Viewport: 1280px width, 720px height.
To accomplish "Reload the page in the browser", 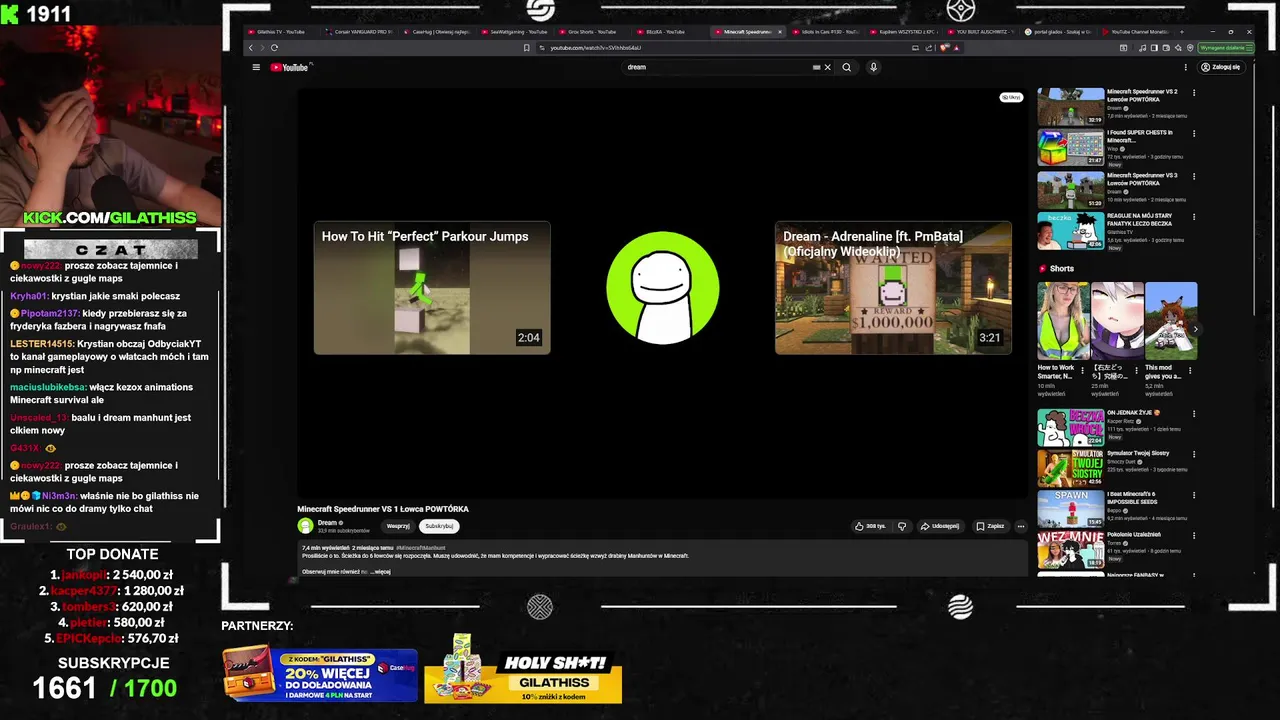I will coord(274,47).
